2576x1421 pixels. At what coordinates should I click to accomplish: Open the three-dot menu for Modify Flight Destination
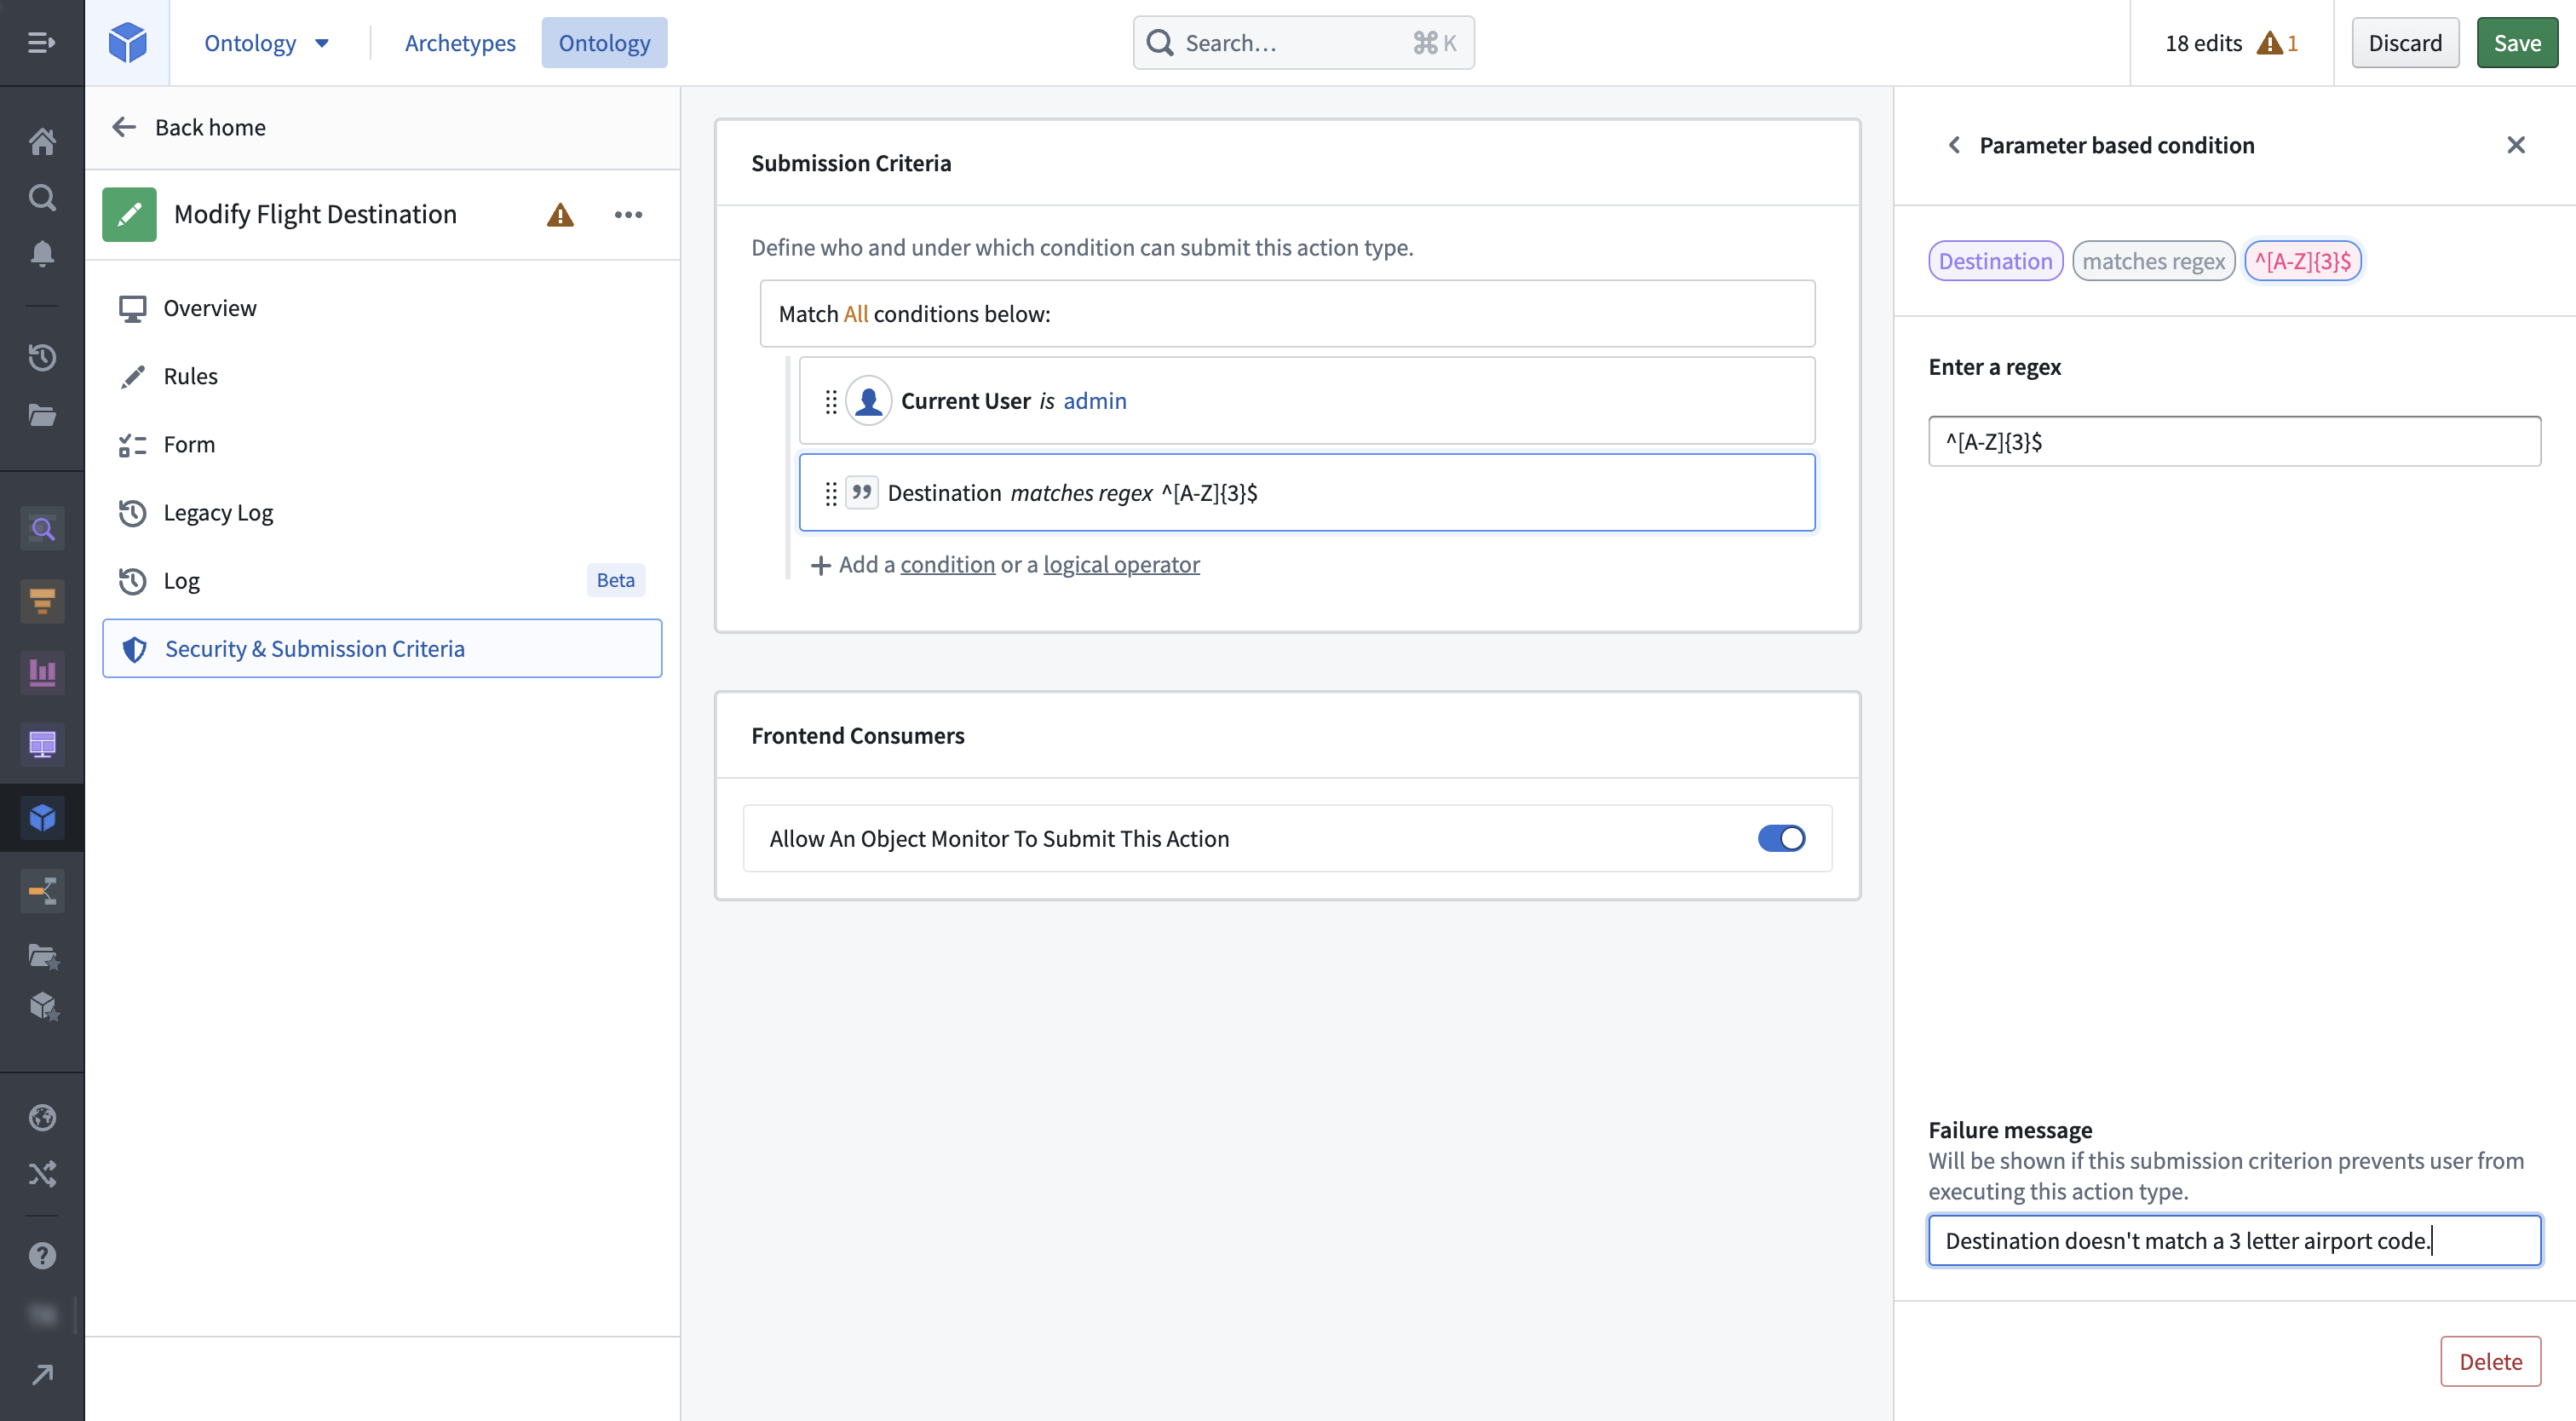[x=628, y=214]
